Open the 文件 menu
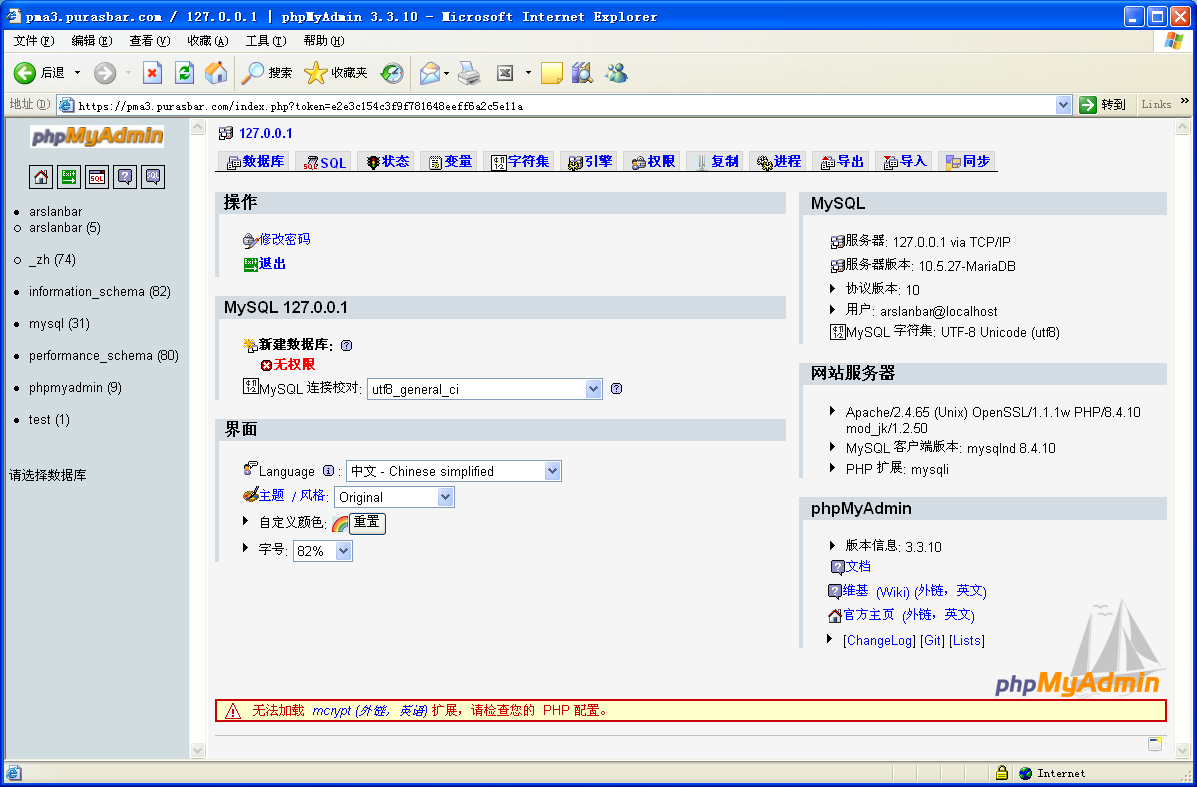The width and height of the screenshot is (1197, 787). click(34, 40)
